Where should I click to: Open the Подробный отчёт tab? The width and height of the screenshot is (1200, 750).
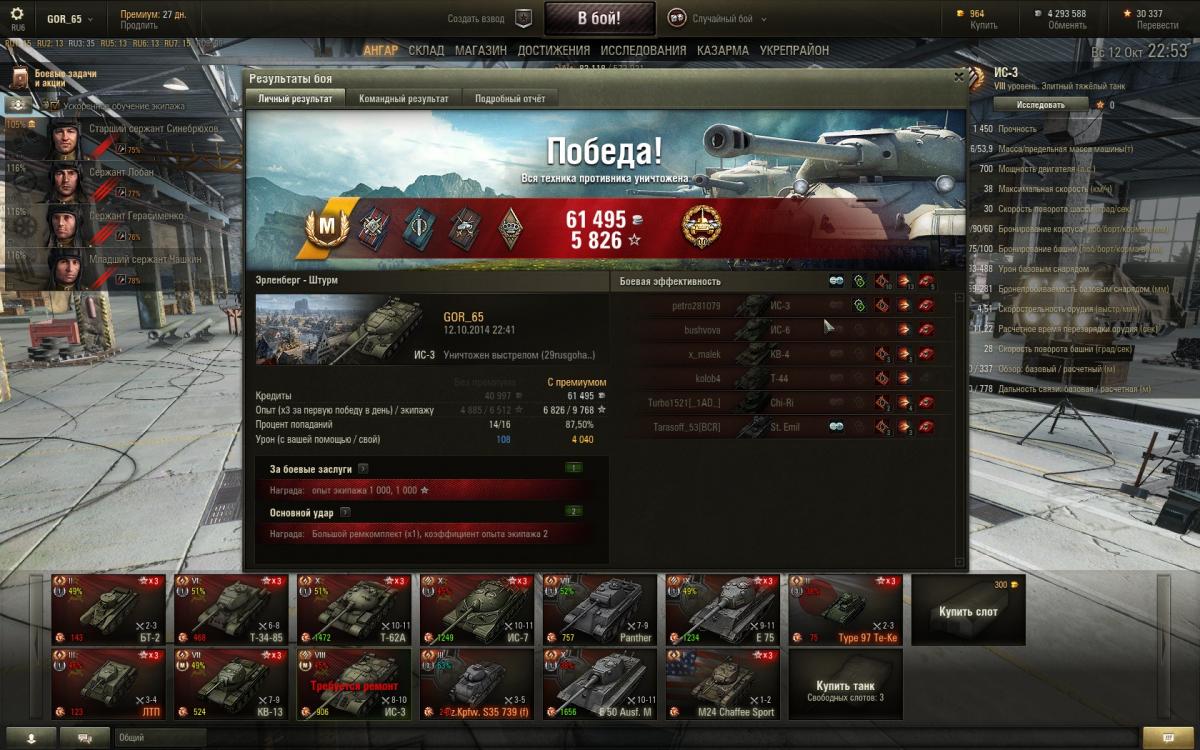click(x=510, y=98)
